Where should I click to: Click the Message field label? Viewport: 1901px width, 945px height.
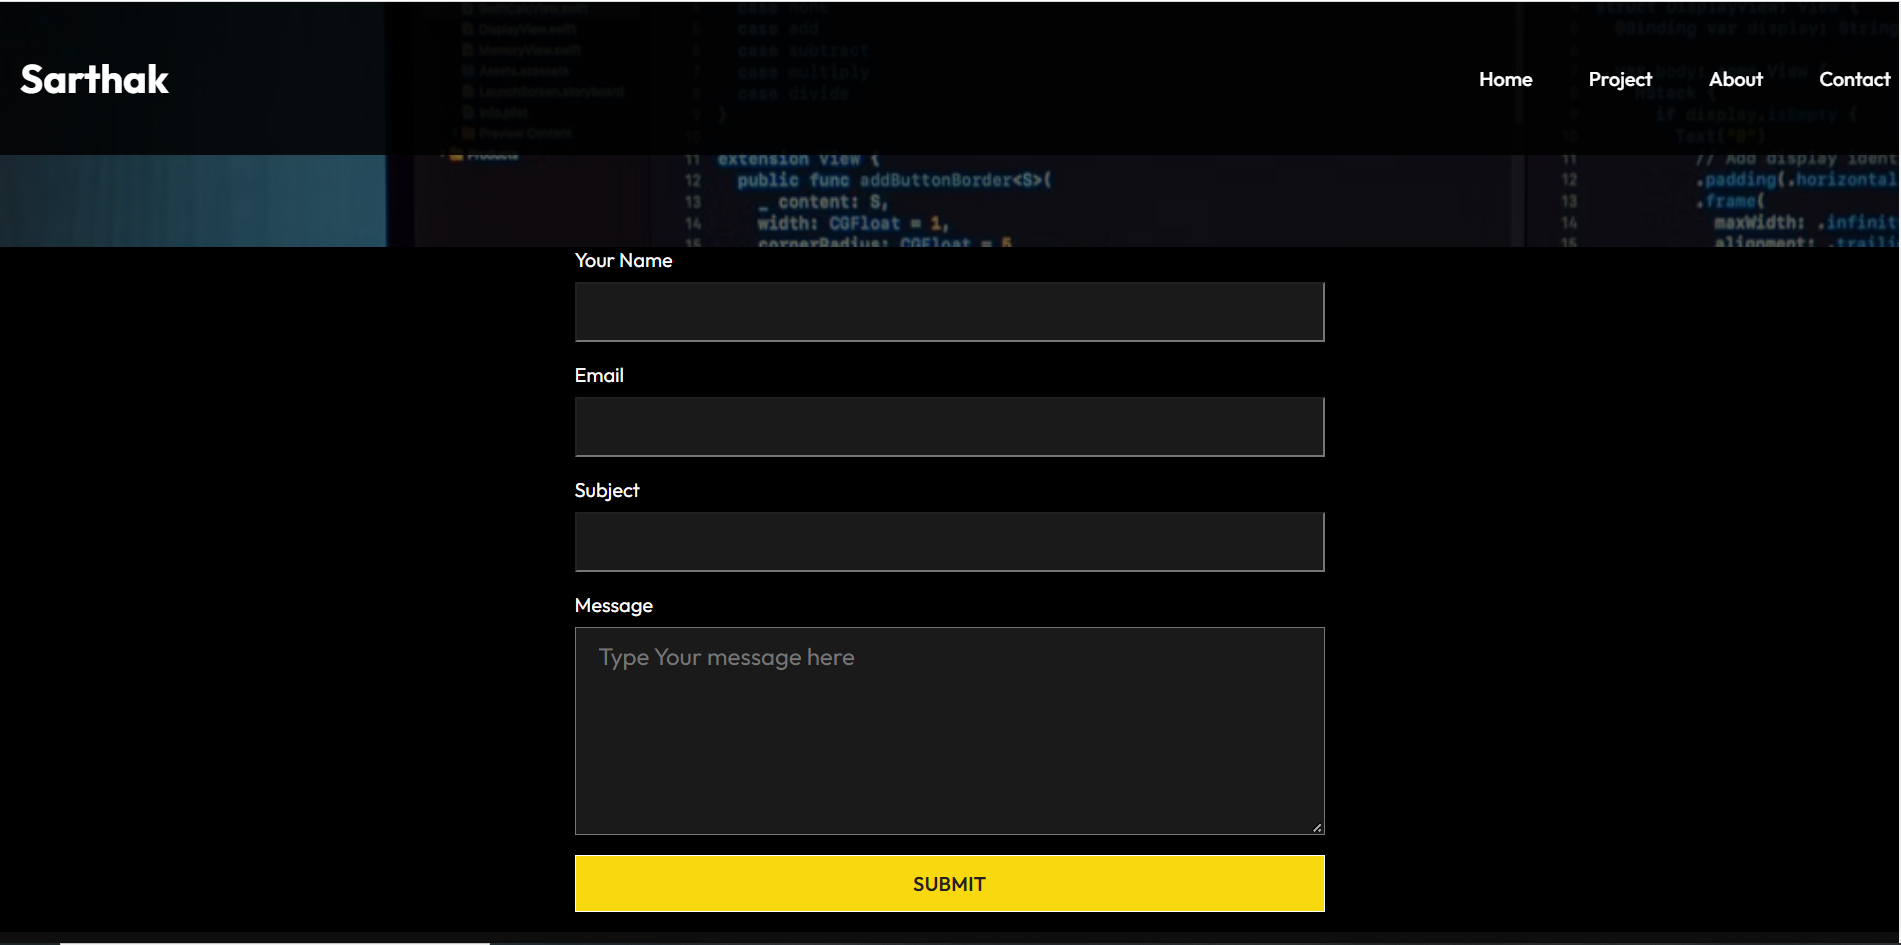click(613, 605)
